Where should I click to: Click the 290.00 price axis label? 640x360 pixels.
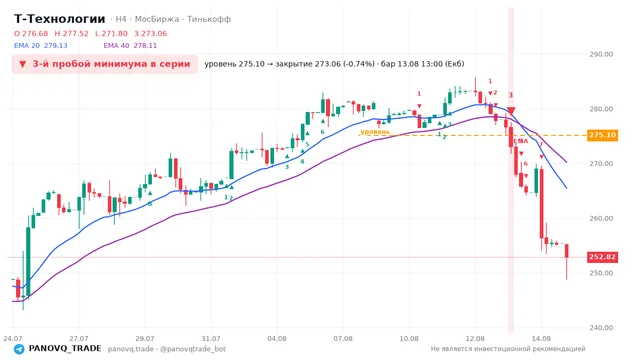(601, 54)
